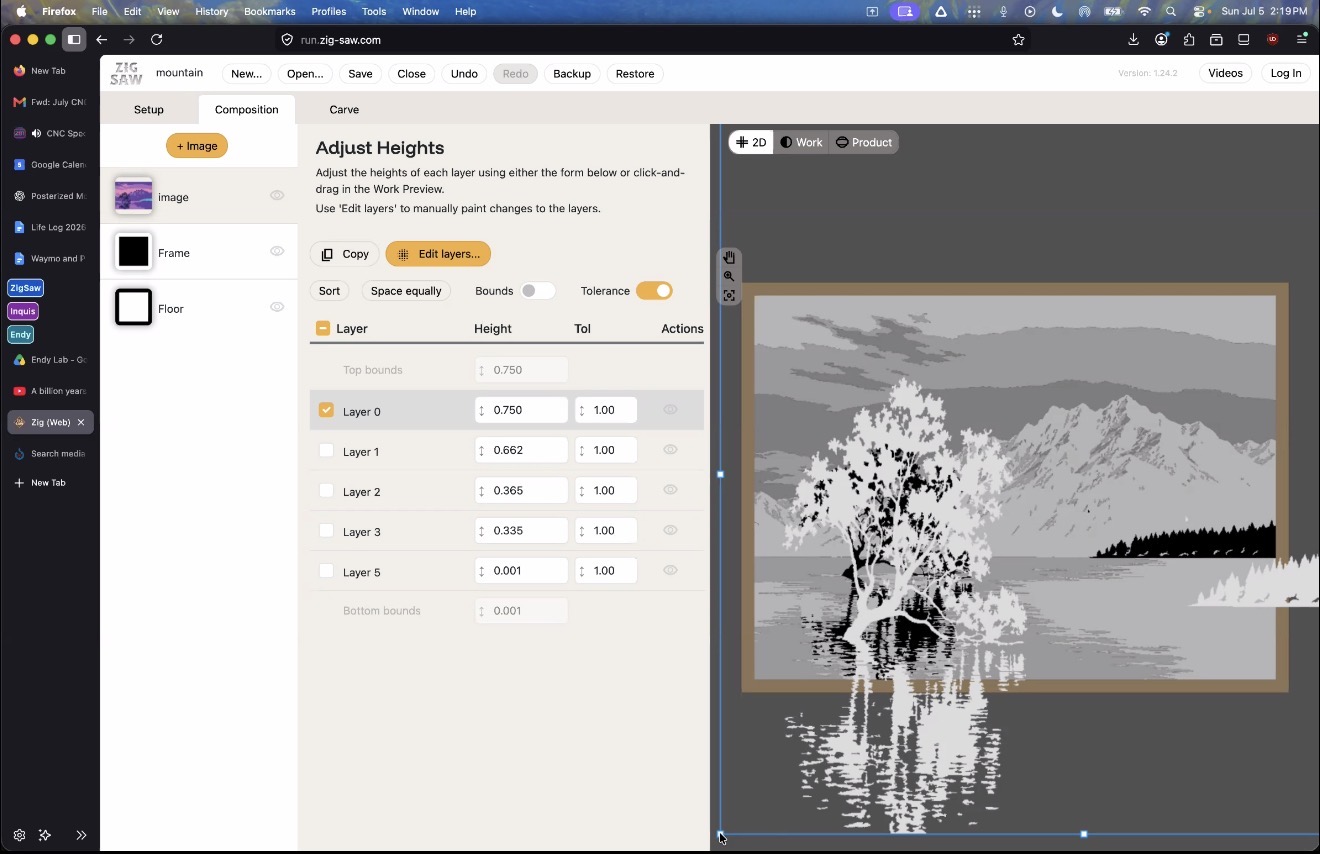Open the Firefox account icon
Viewport: 1320px width, 854px height.
coord(1161,40)
